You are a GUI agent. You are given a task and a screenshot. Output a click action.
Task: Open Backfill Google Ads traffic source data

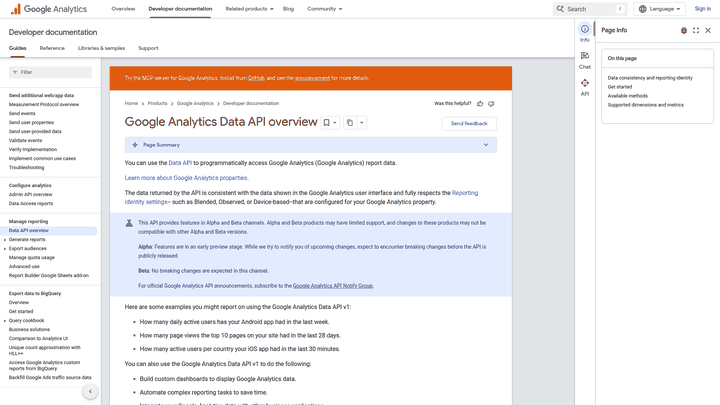click(x=50, y=377)
